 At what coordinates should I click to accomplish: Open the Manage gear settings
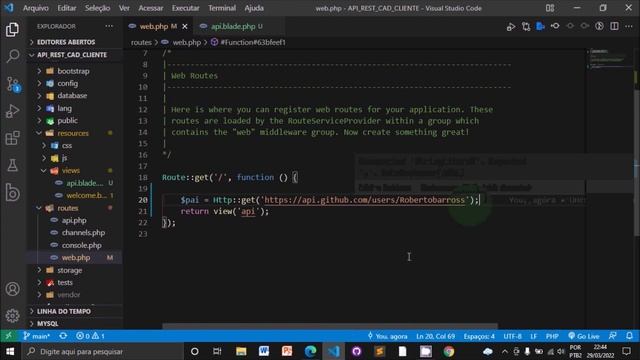(12, 316)
